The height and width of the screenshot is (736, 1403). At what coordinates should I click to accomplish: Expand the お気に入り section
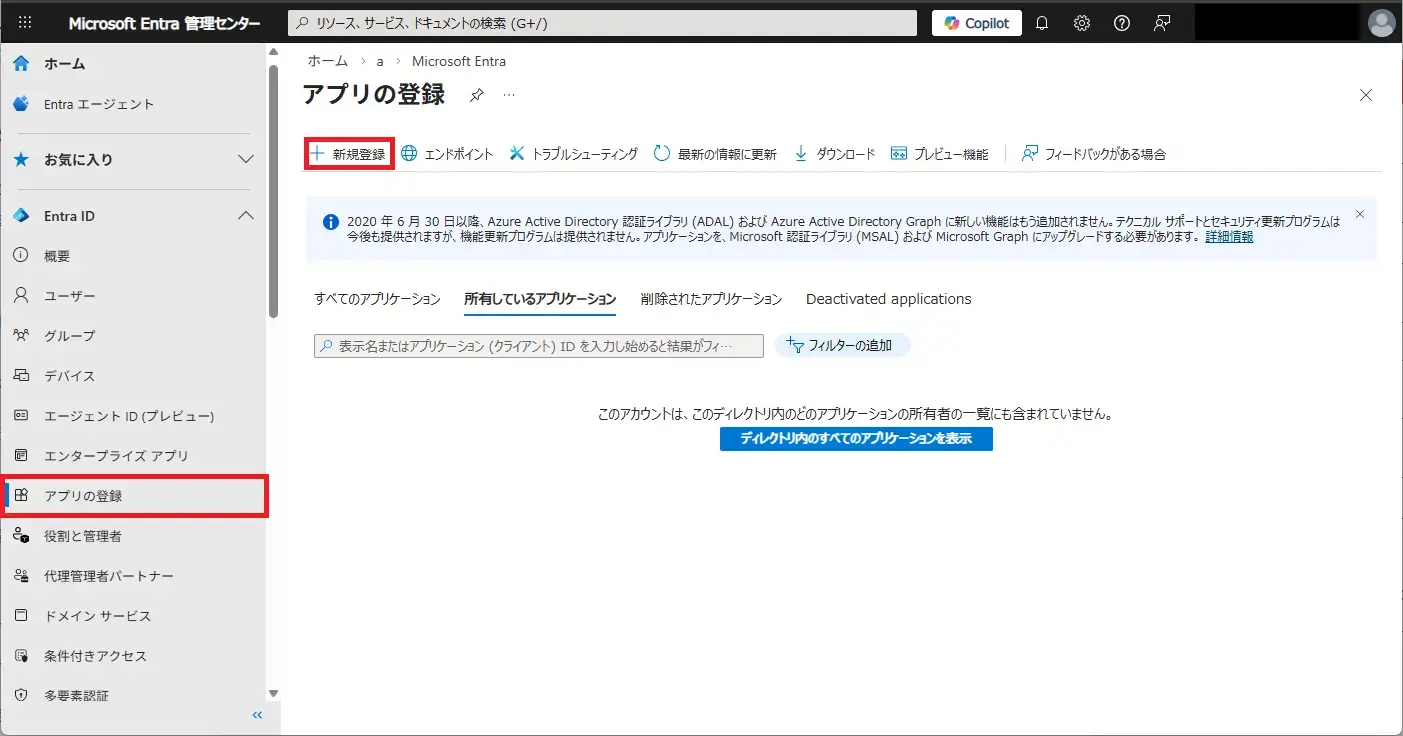pyautogui.click(x=245, y=159)
